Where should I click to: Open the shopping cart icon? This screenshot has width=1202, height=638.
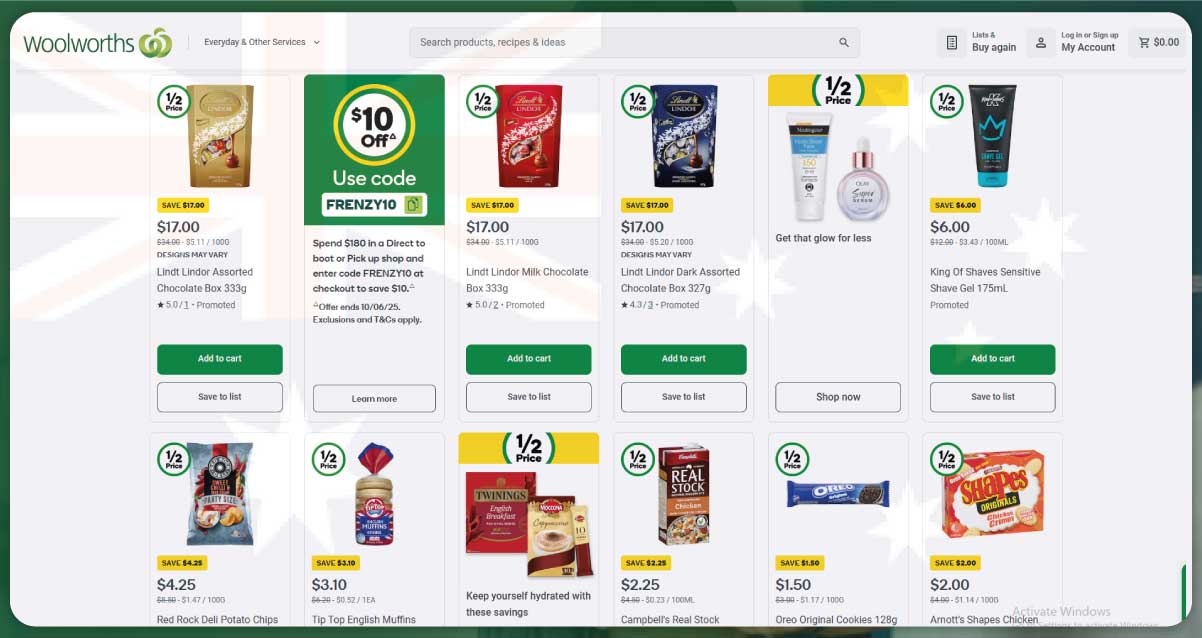1144,43
